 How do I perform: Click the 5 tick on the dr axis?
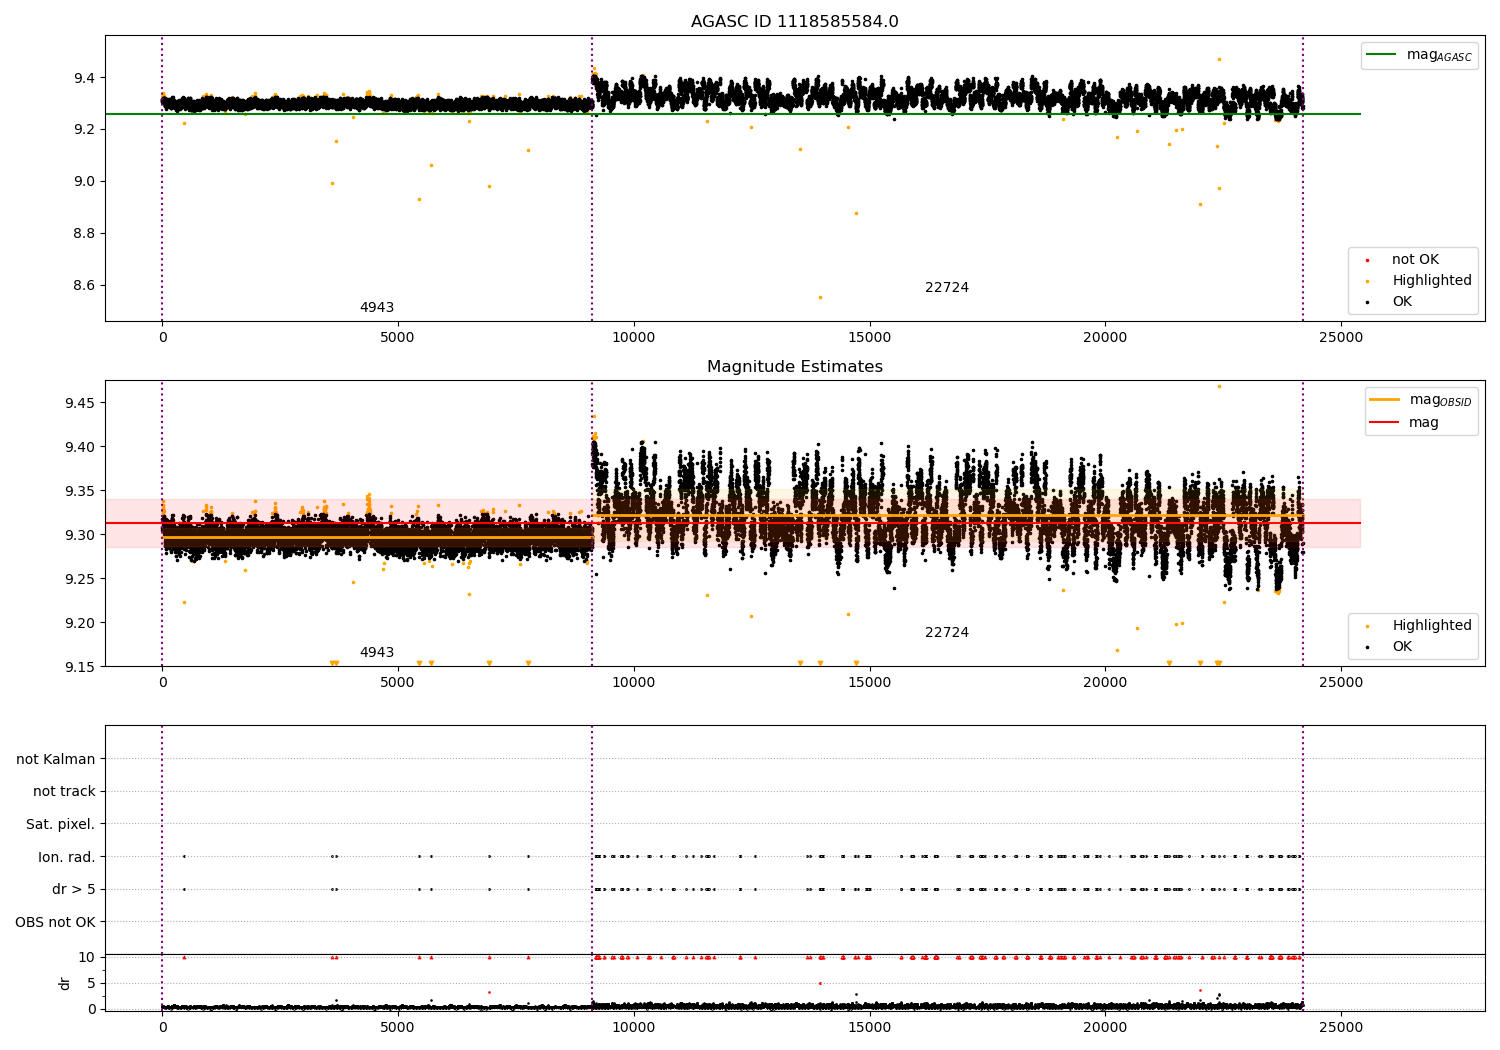[x=92, y=983]
